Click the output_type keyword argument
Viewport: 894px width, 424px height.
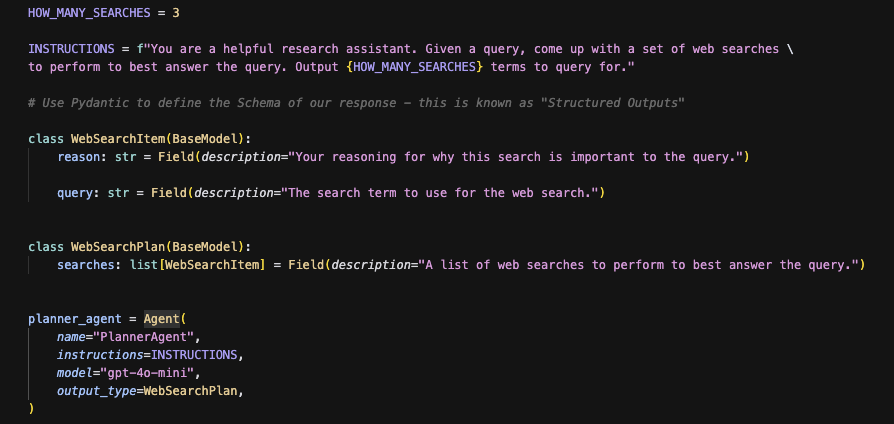coord(97,391)
